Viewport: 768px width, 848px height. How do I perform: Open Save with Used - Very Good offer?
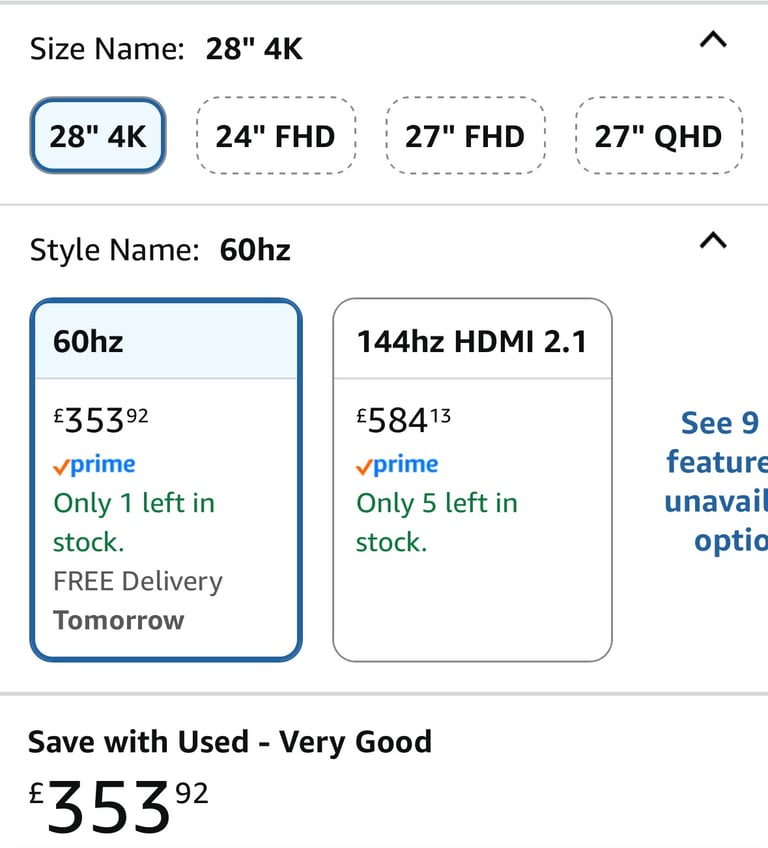(230, 741)
